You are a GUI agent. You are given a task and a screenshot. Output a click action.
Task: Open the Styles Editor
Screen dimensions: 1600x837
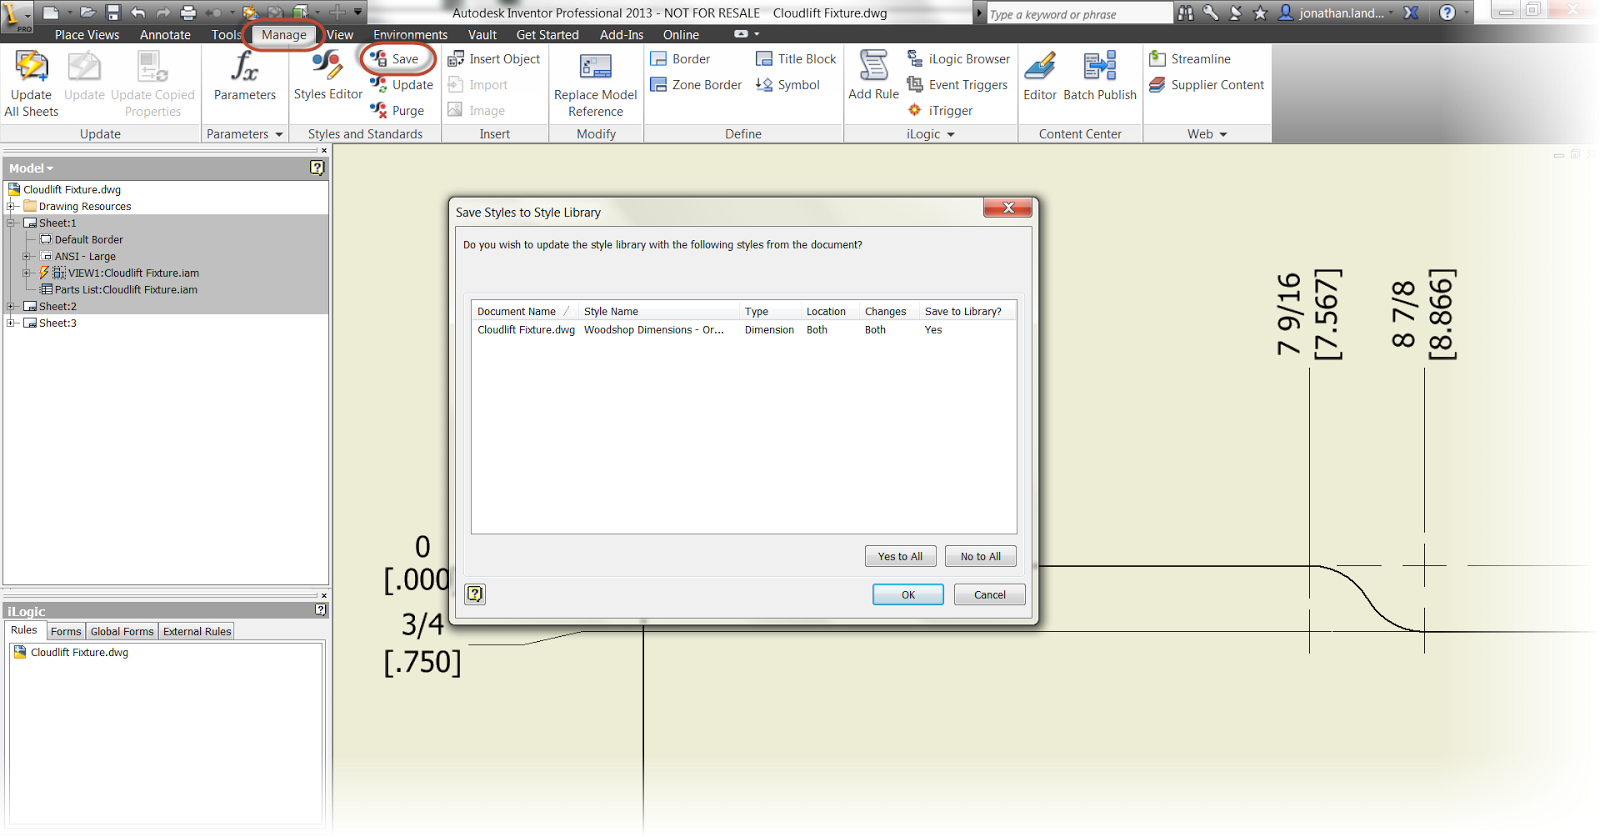point(327,76)
